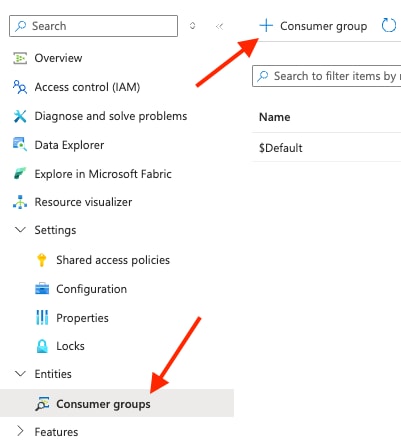Click the Access control (IAM) people icon
401x441 pixels.
(x=20, y=87)
